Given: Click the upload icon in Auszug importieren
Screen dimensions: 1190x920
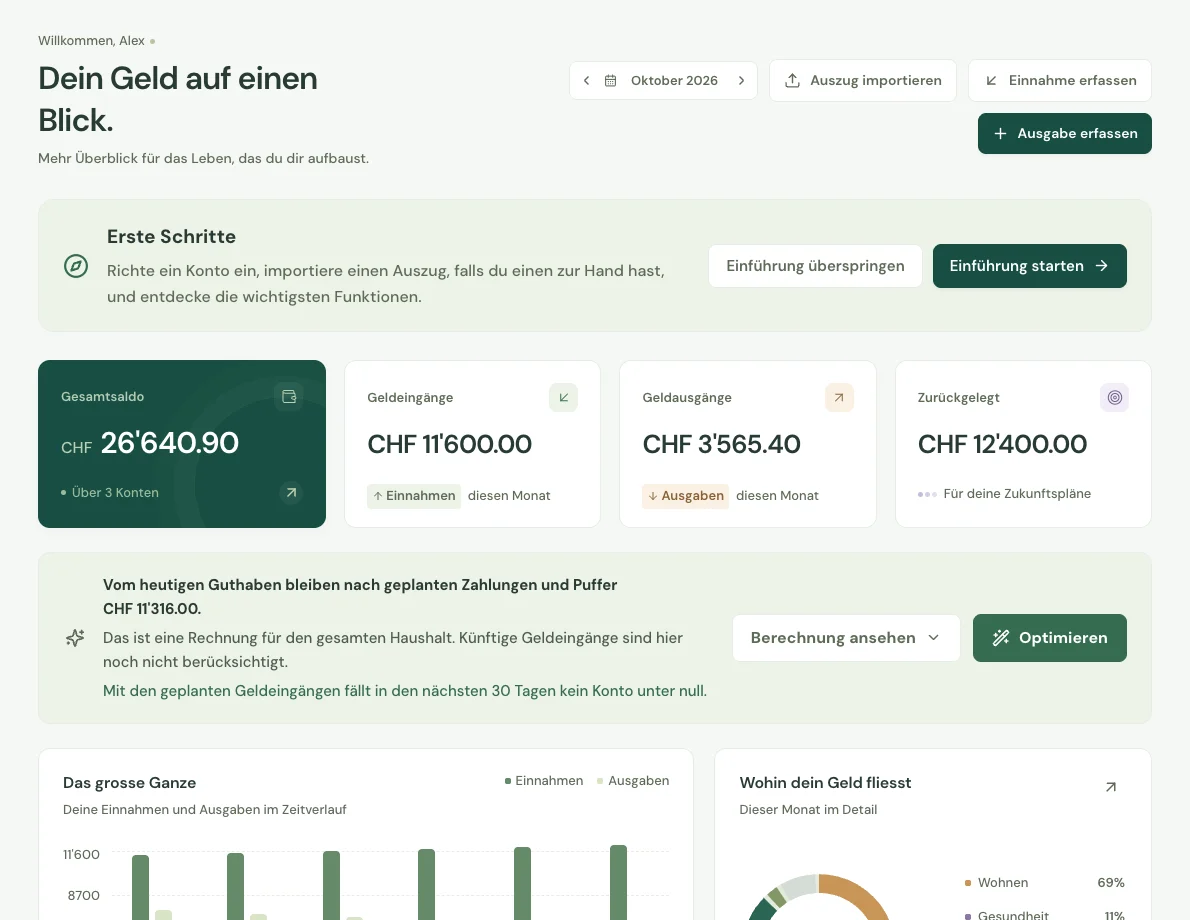Looking at the screenshot, I should pyautogui.click(x=792, y=80).
